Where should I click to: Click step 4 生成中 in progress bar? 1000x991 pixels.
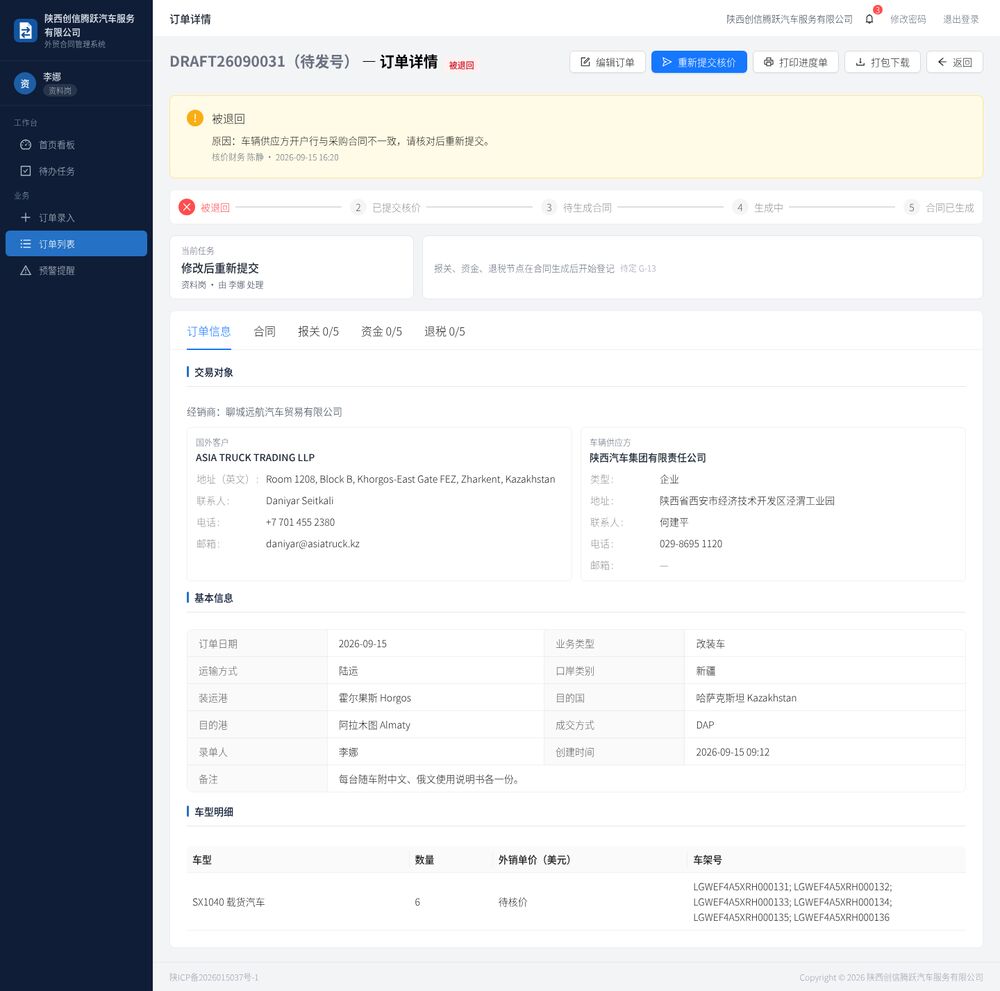(x=758, y=207)
